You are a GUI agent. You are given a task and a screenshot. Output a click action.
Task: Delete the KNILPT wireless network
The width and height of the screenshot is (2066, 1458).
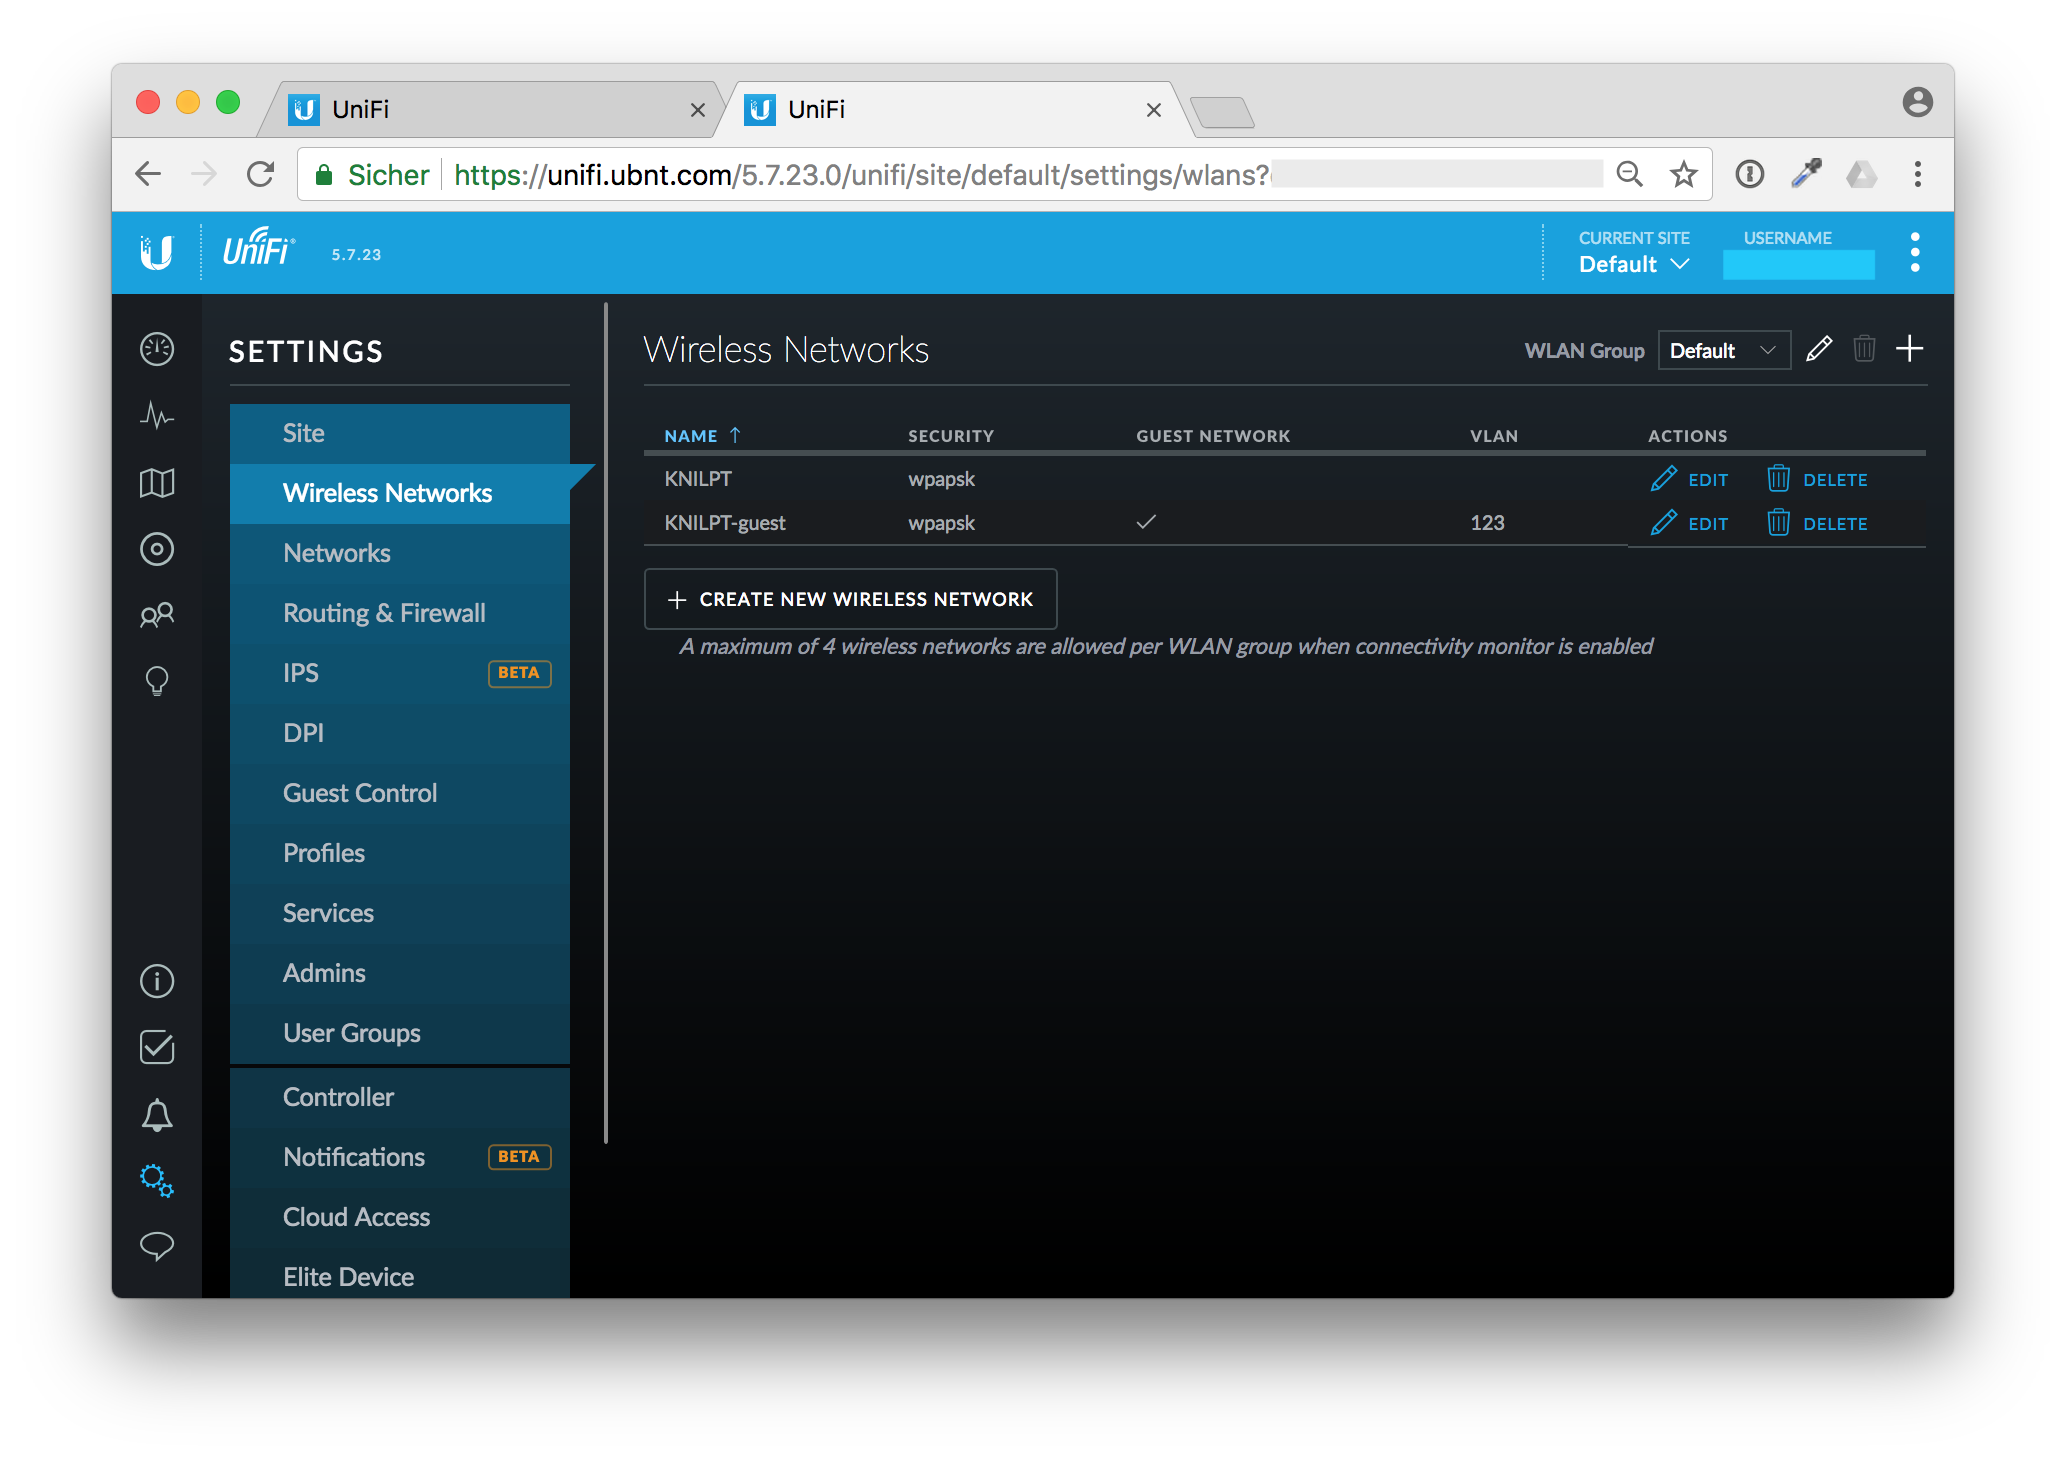click(1817, 480)
